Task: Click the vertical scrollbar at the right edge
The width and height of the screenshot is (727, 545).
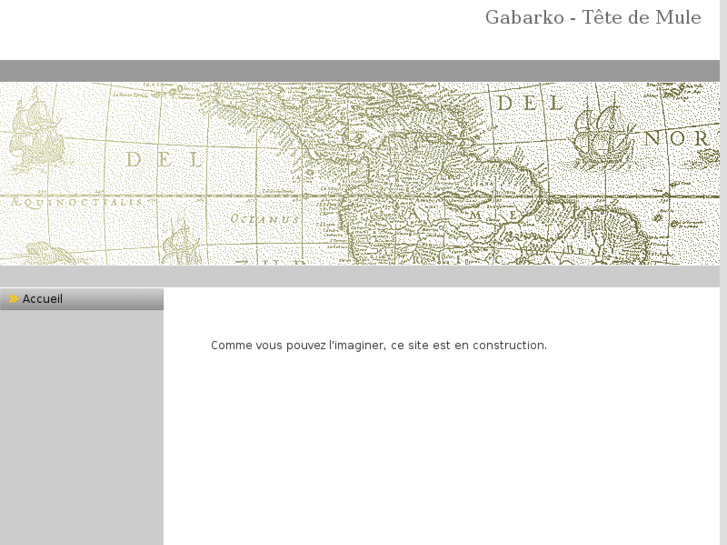Action: (723, 272)
